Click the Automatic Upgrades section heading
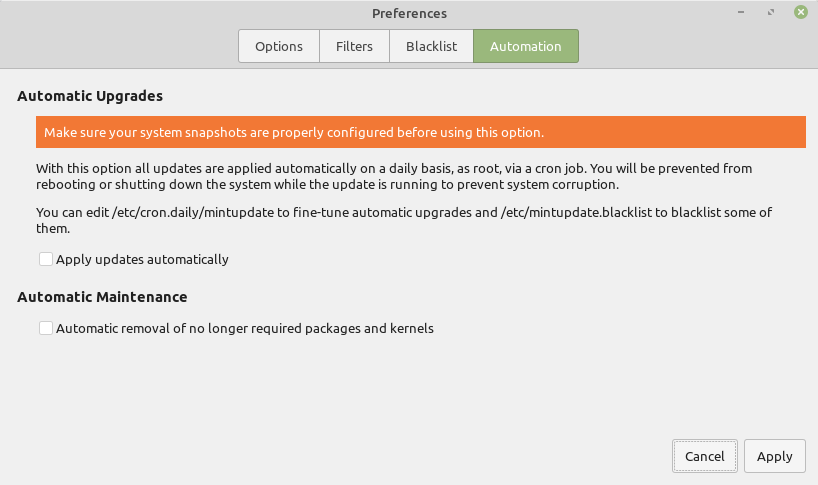 [x=90, y=96]
